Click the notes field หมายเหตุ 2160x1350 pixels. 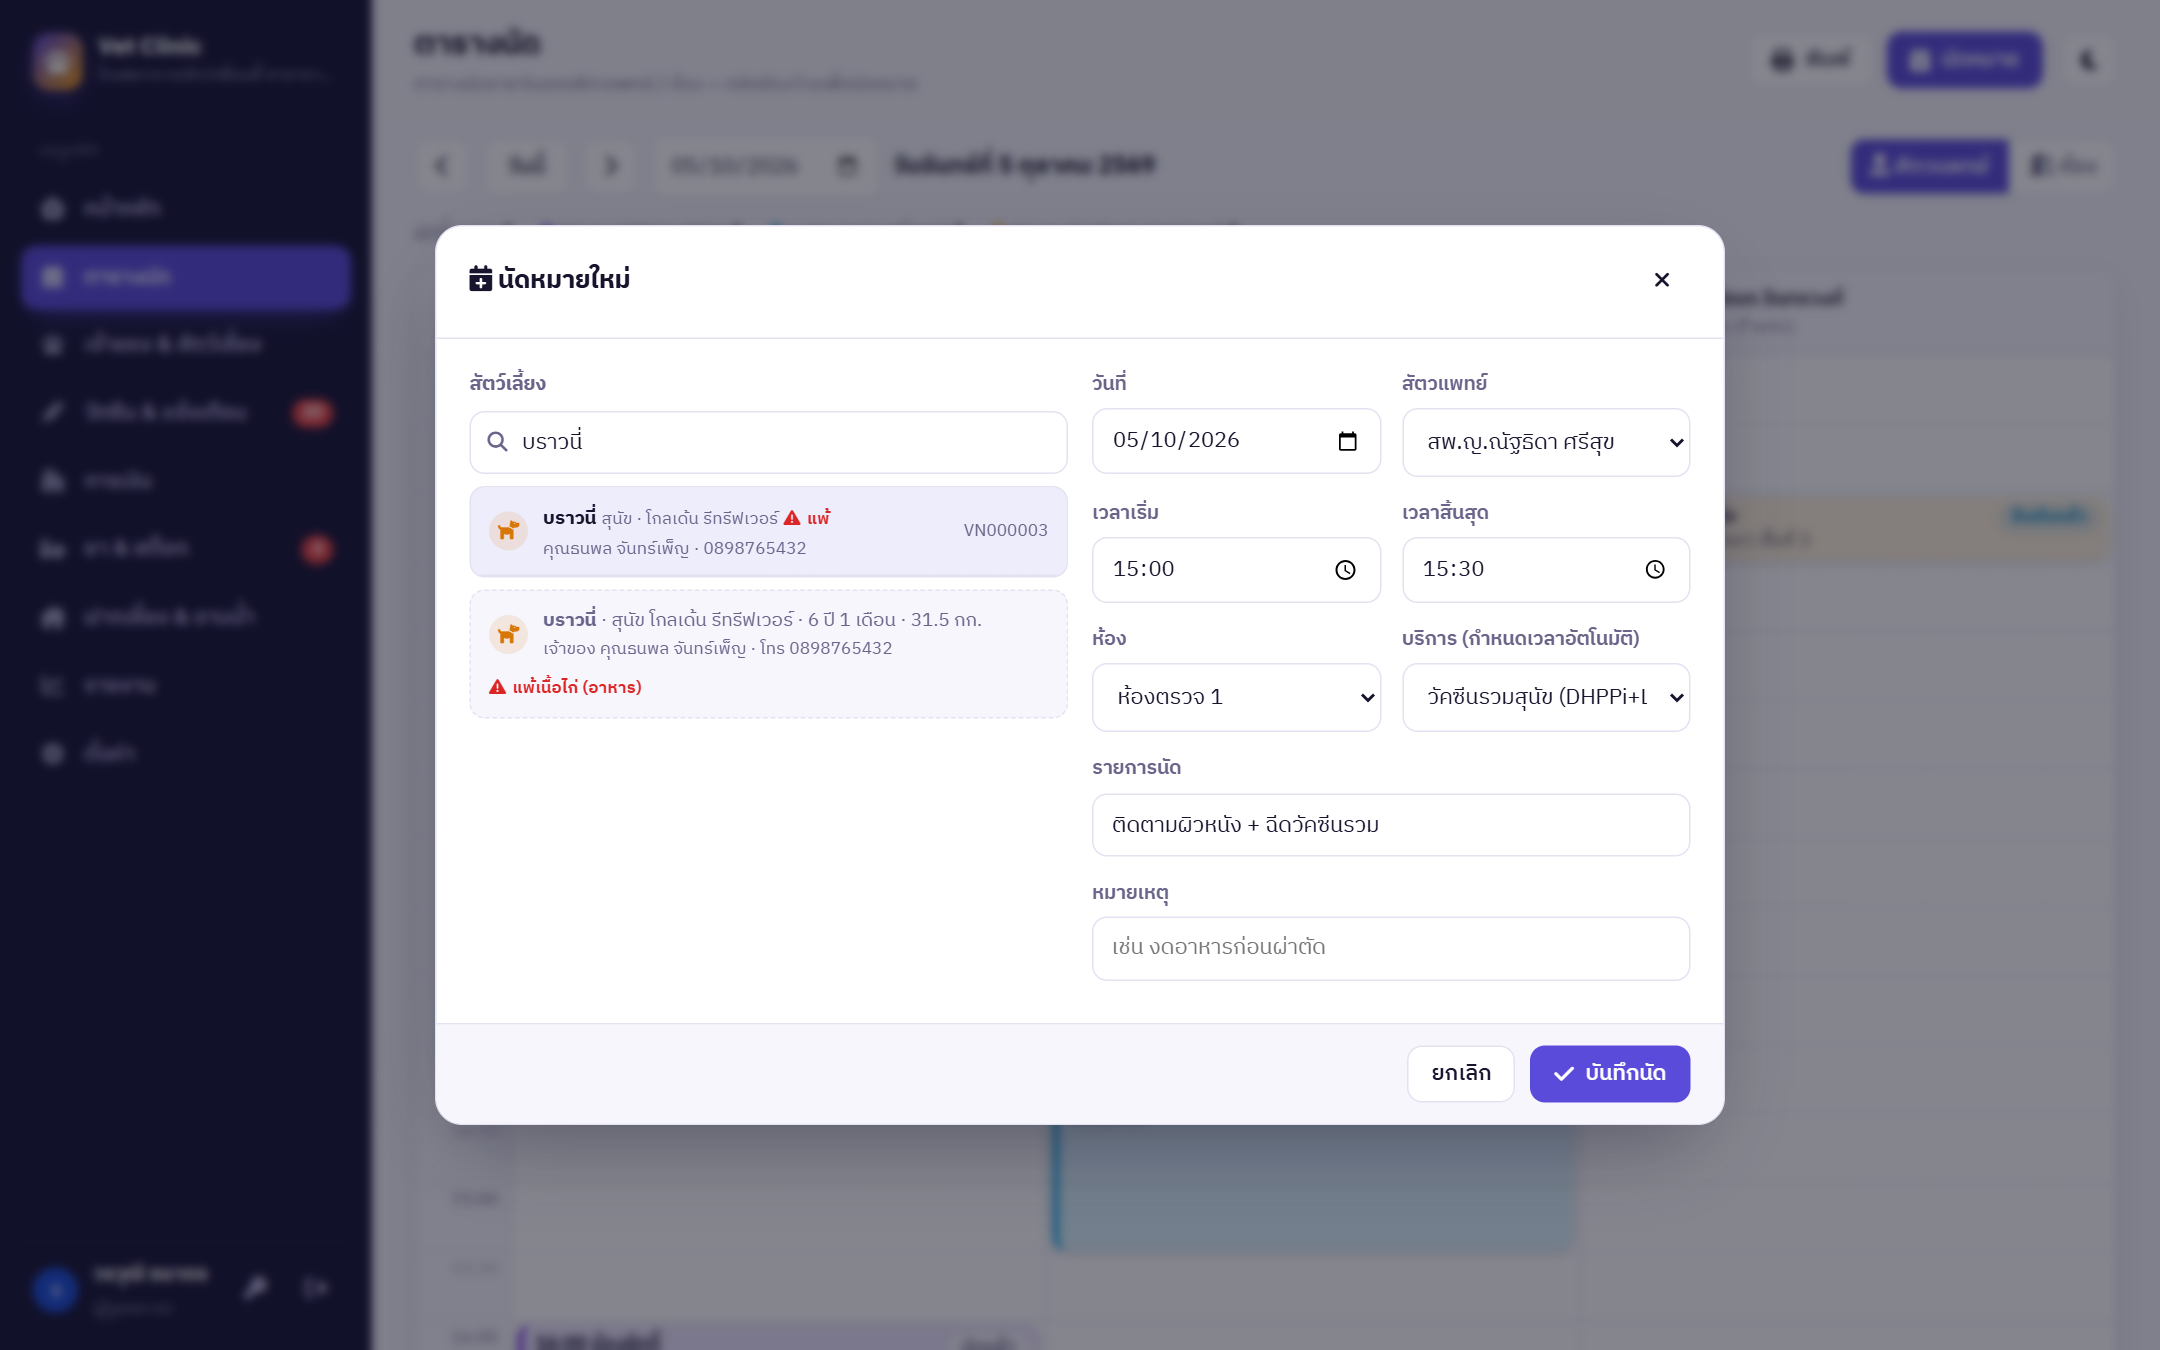click(x=1391, y=948)
